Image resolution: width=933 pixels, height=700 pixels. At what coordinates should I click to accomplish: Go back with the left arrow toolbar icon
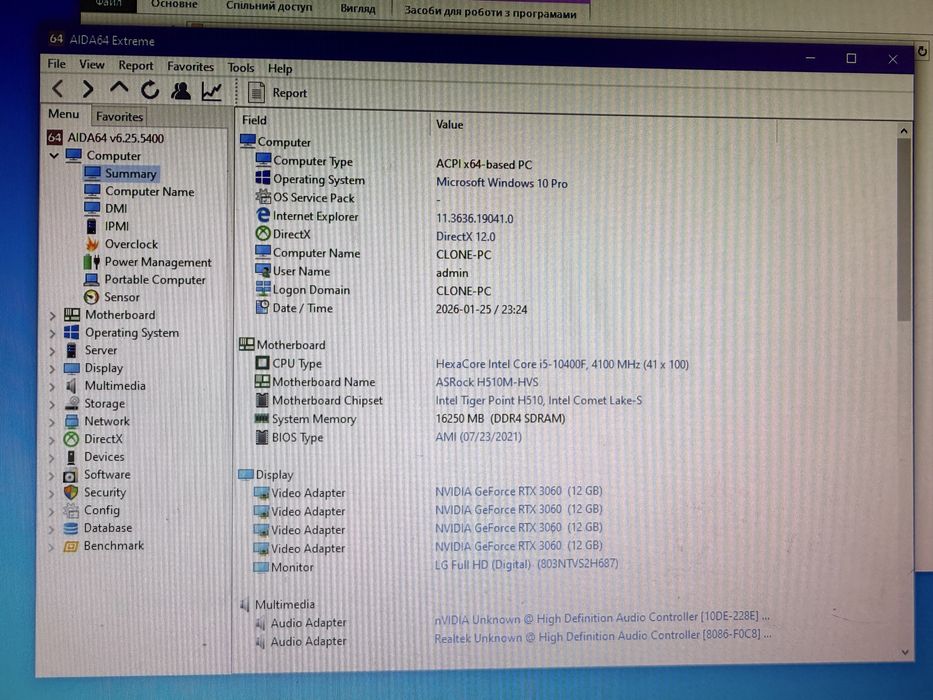pyautogui.click(x=58, y=89)
